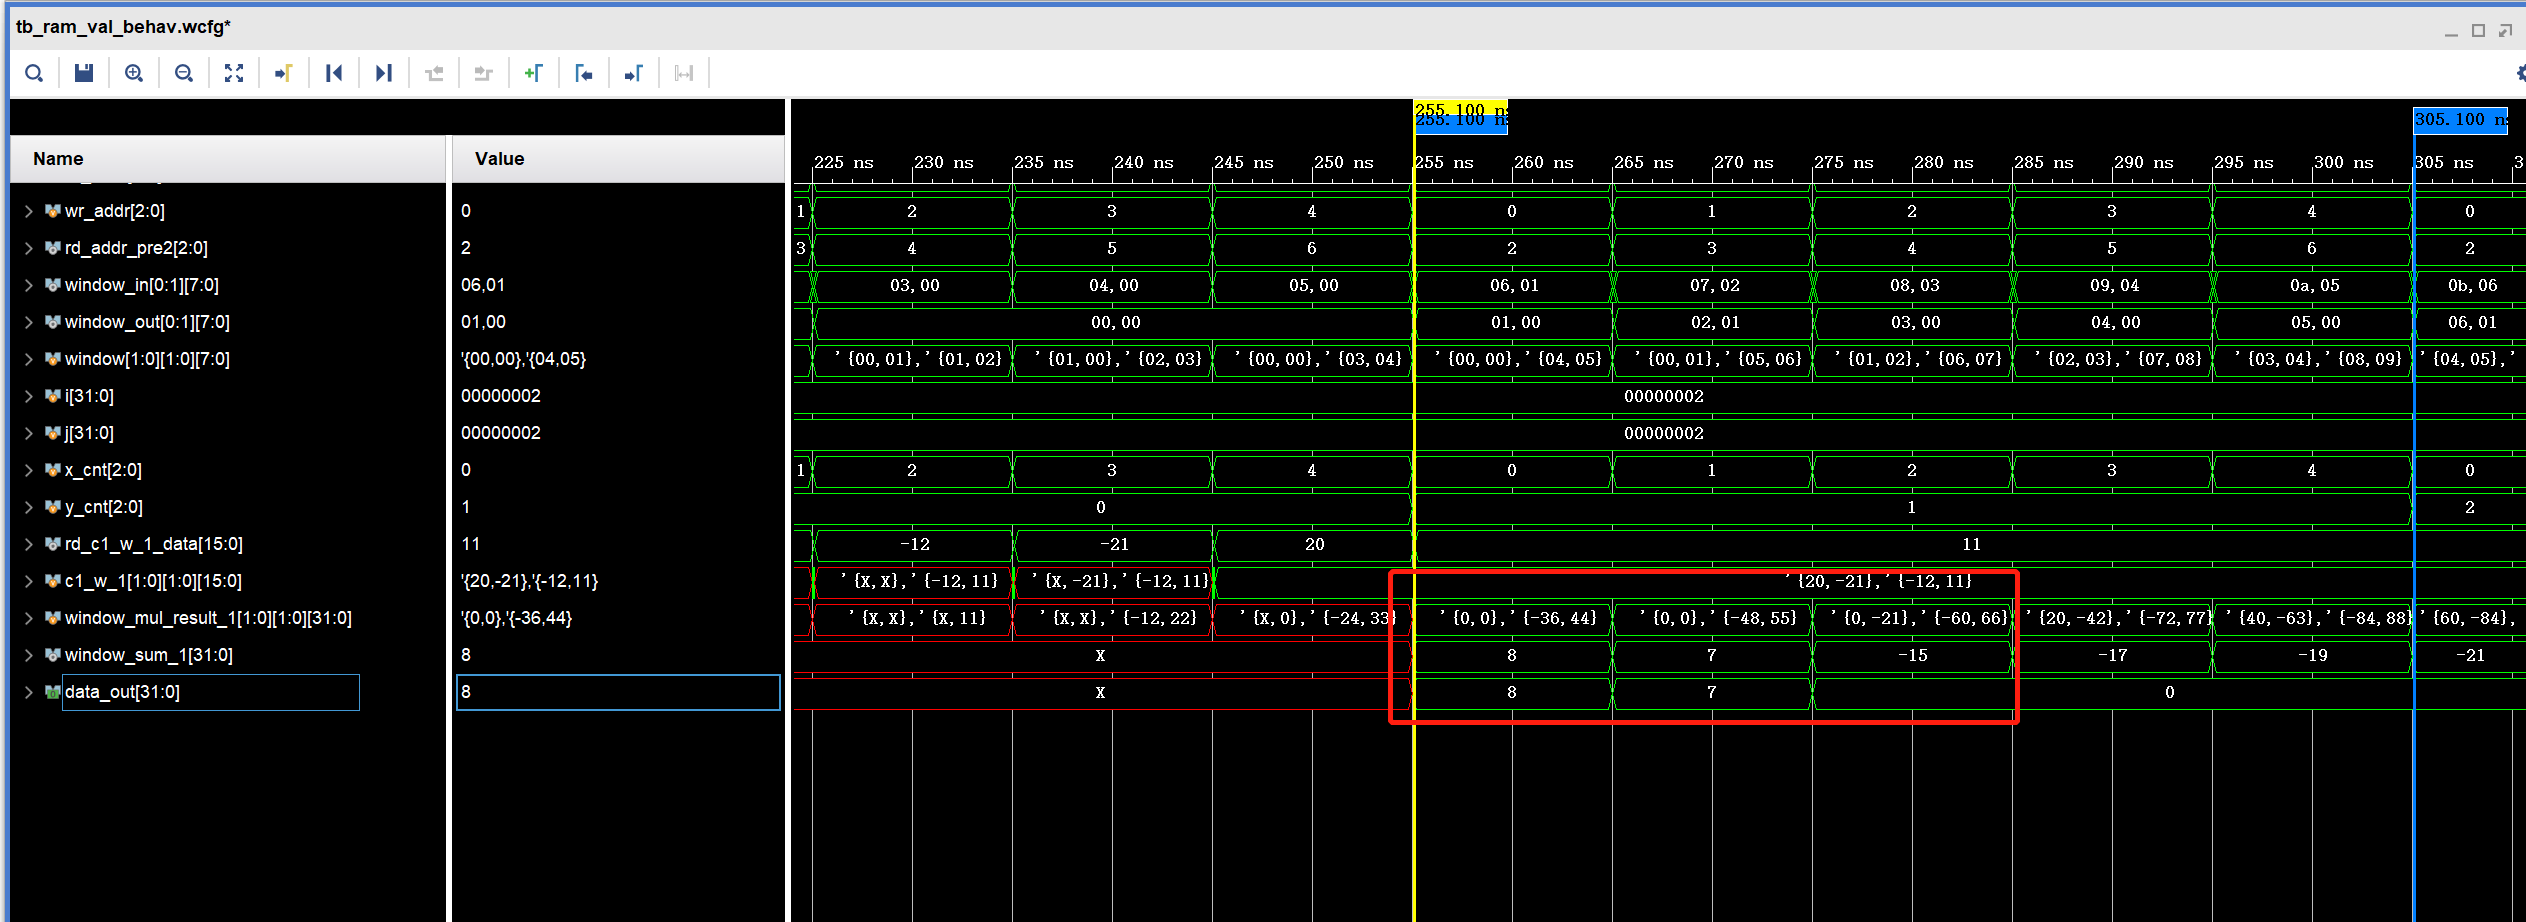Go to the last simulation time
The image size is (2526, 922).
[x=384, y=73]
